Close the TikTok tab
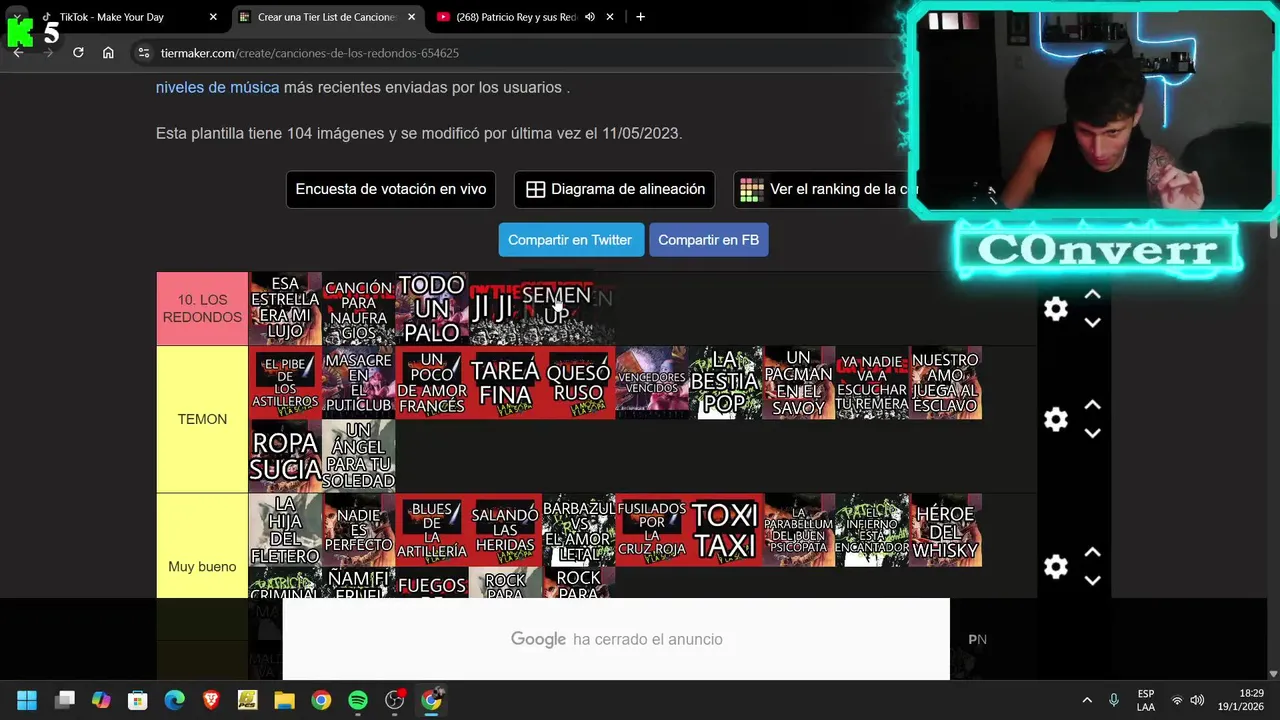 (212, 17)
